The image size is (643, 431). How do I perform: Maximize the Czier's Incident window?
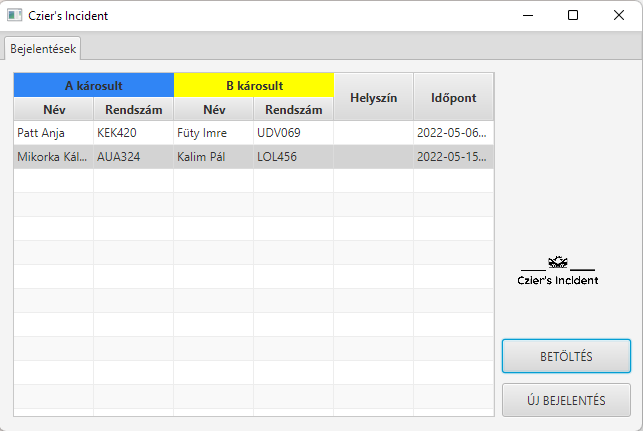[x=573, y=15]
